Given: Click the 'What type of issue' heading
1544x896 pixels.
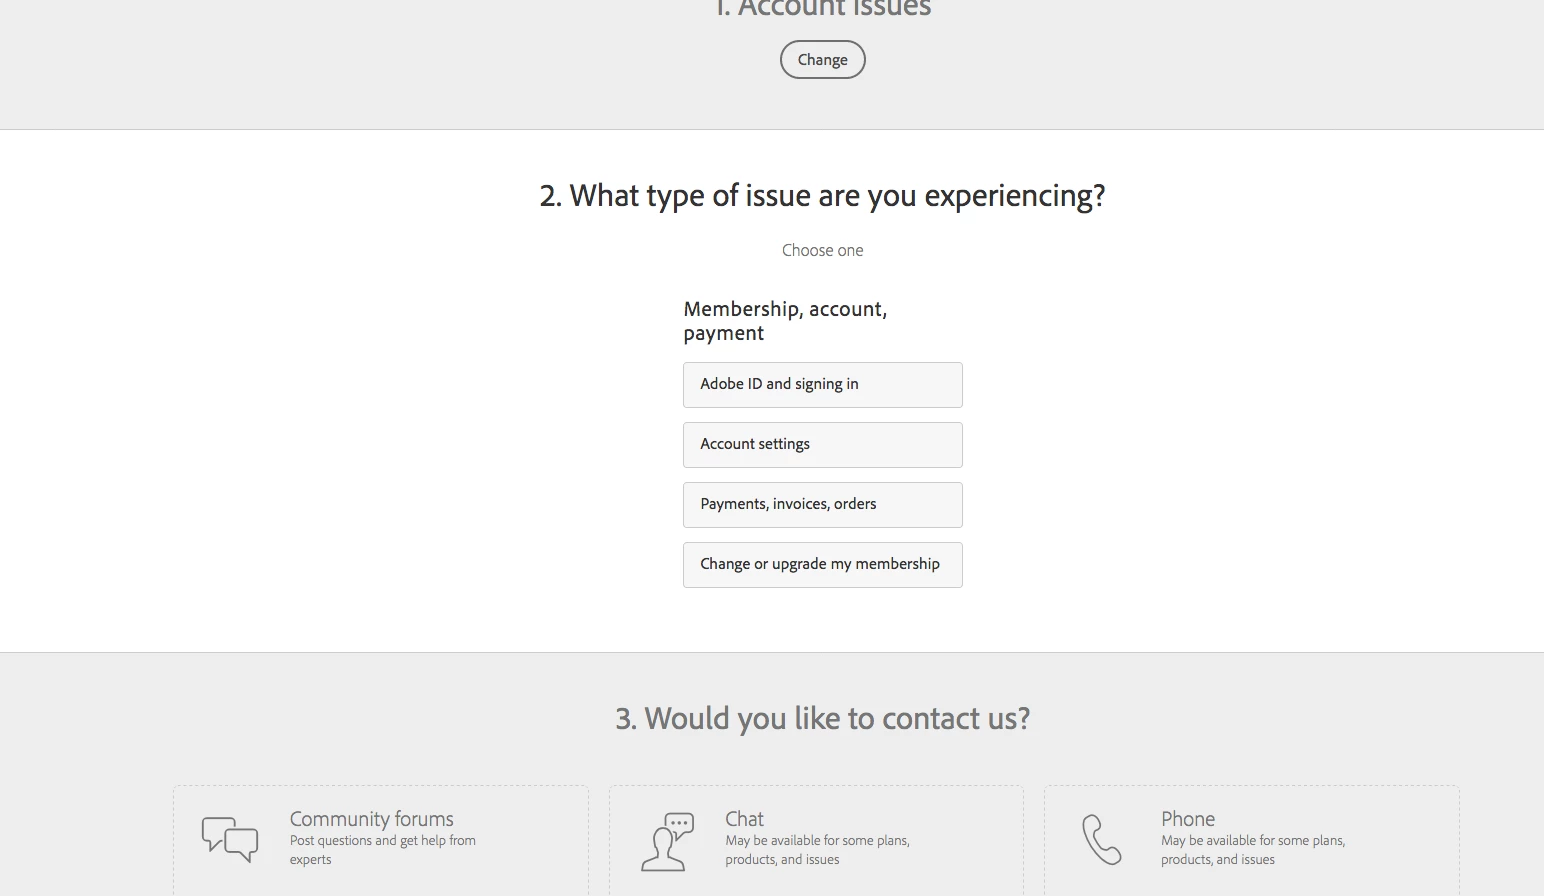Looking at the screenshot, I should click(x=822, y=195).
